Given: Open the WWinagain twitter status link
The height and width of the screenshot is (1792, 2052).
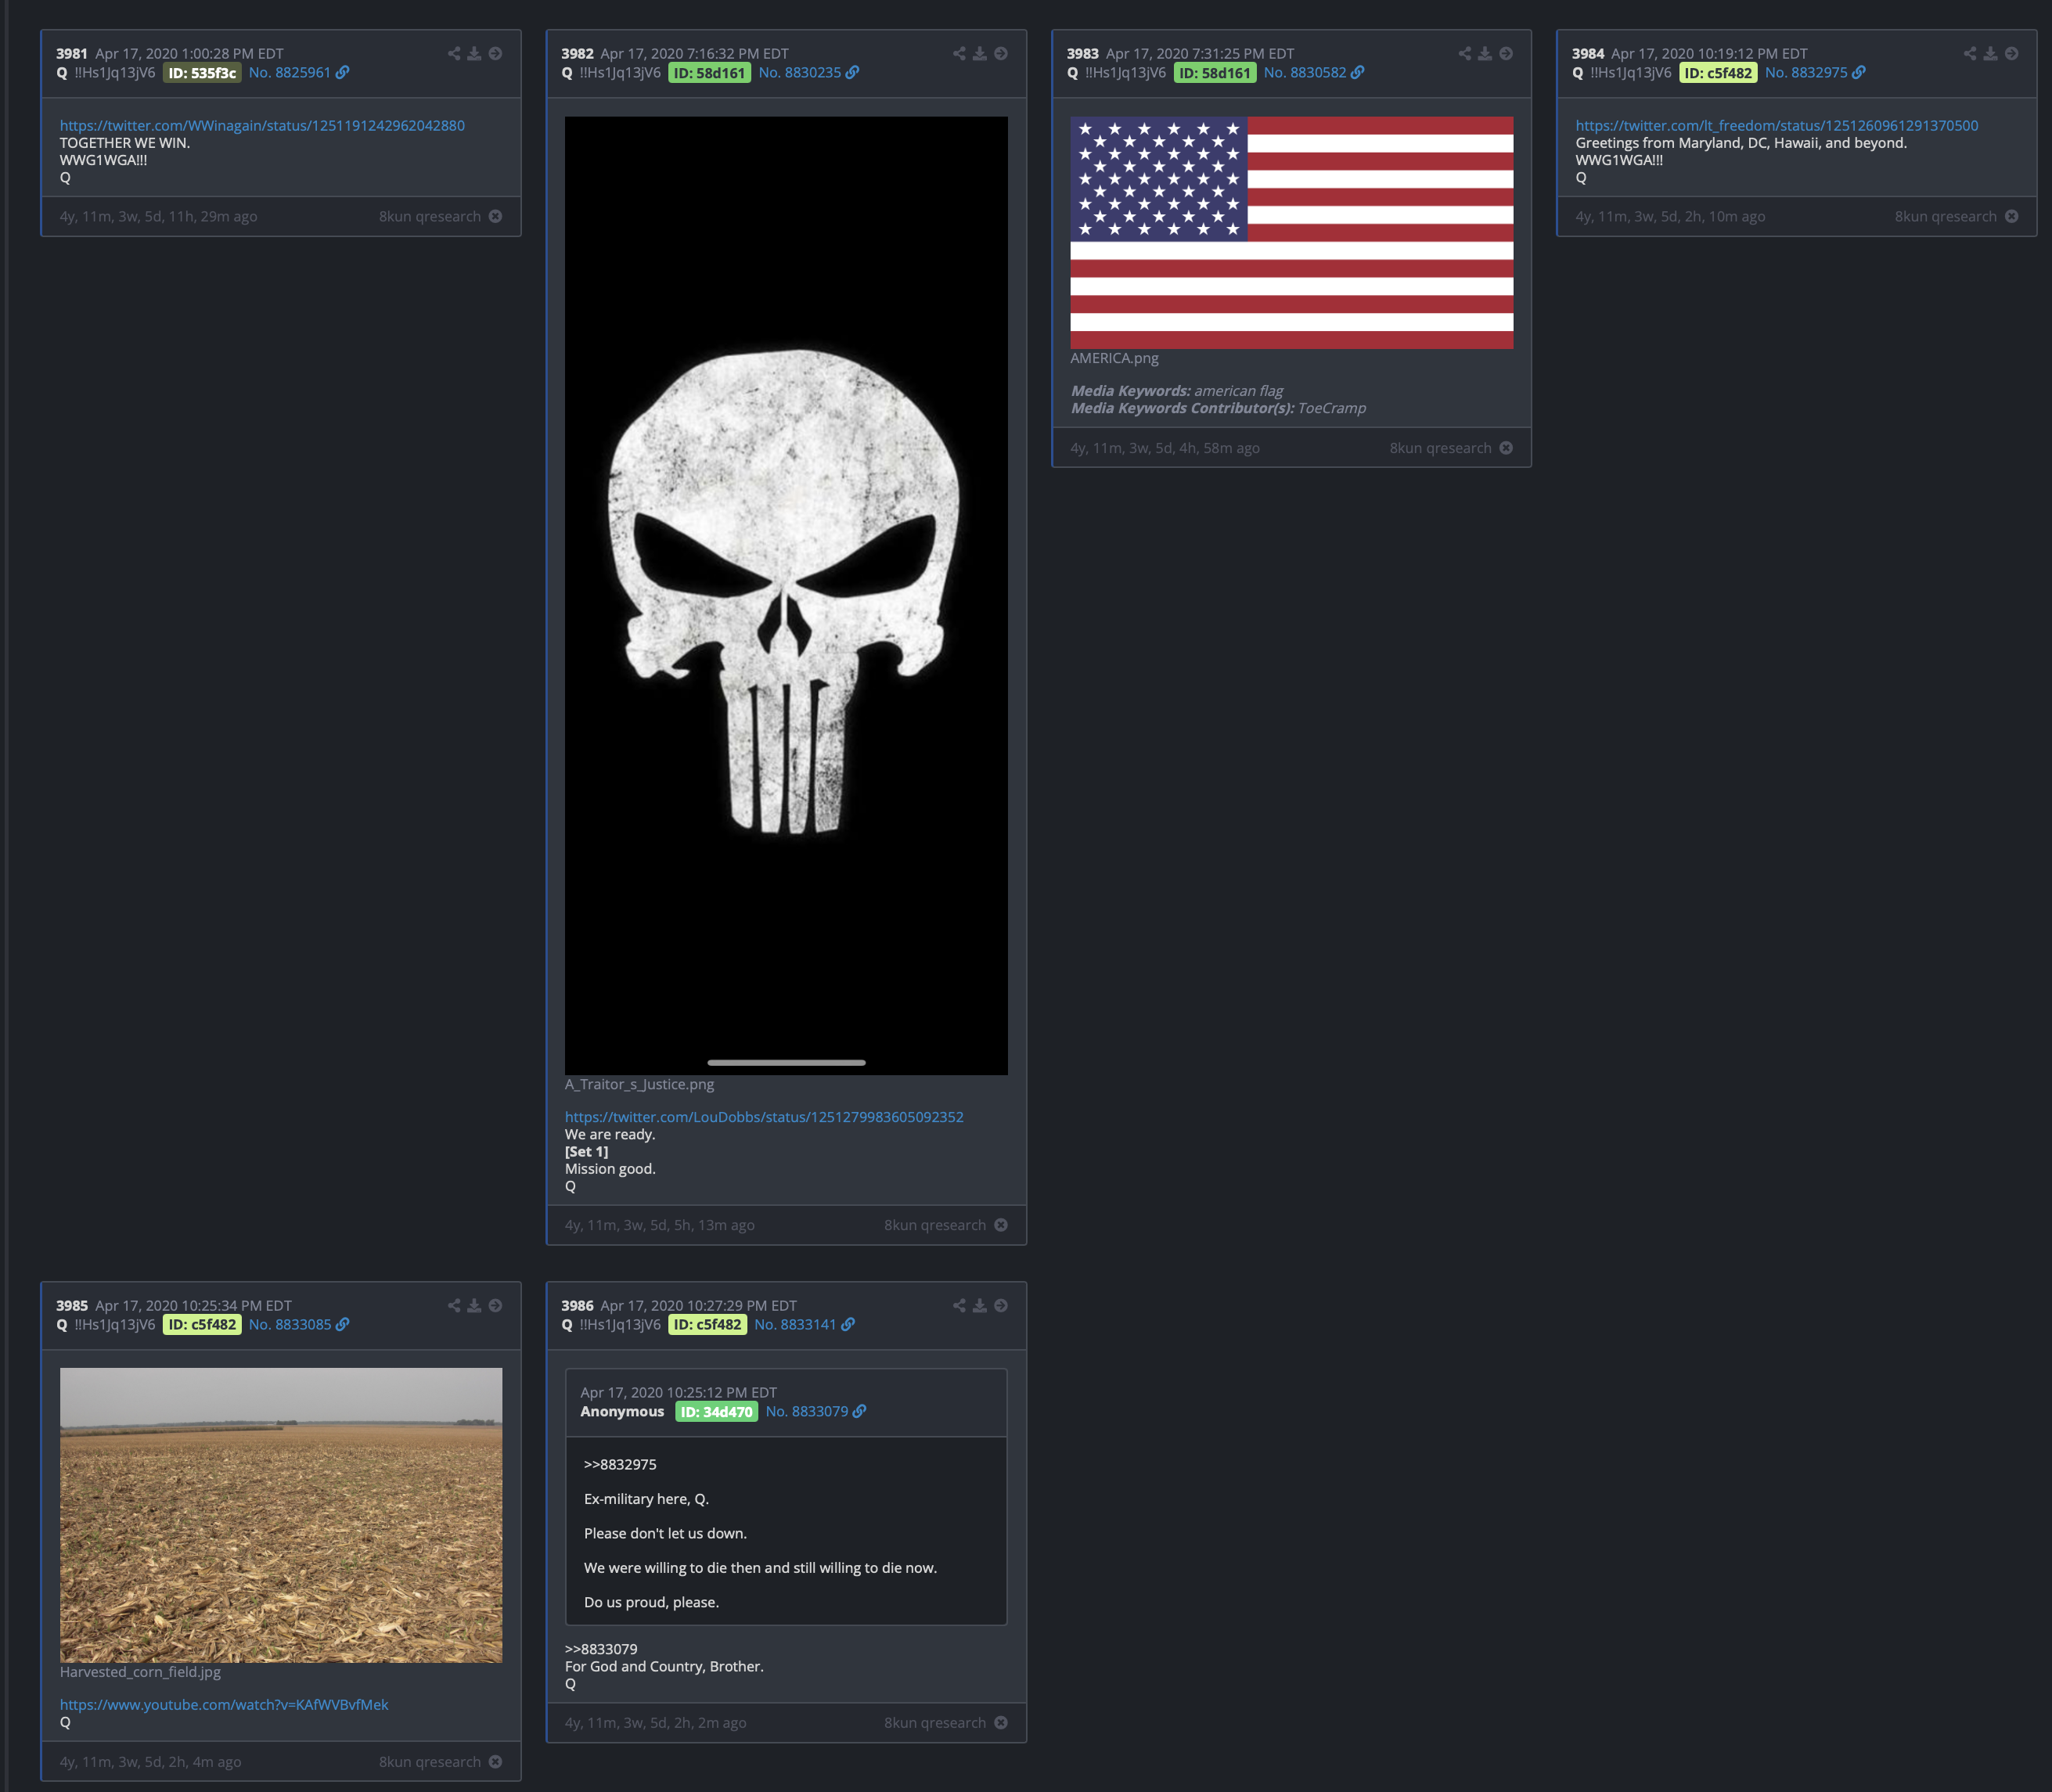Looking at the screenshot, I should tap(262, 126).
